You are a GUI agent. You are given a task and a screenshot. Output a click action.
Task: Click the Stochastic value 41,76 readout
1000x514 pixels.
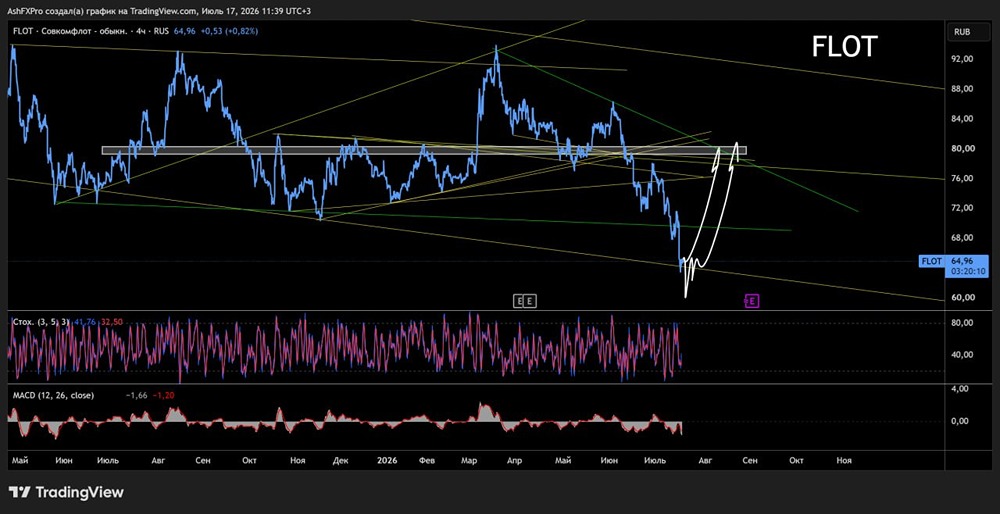[85, 322]
